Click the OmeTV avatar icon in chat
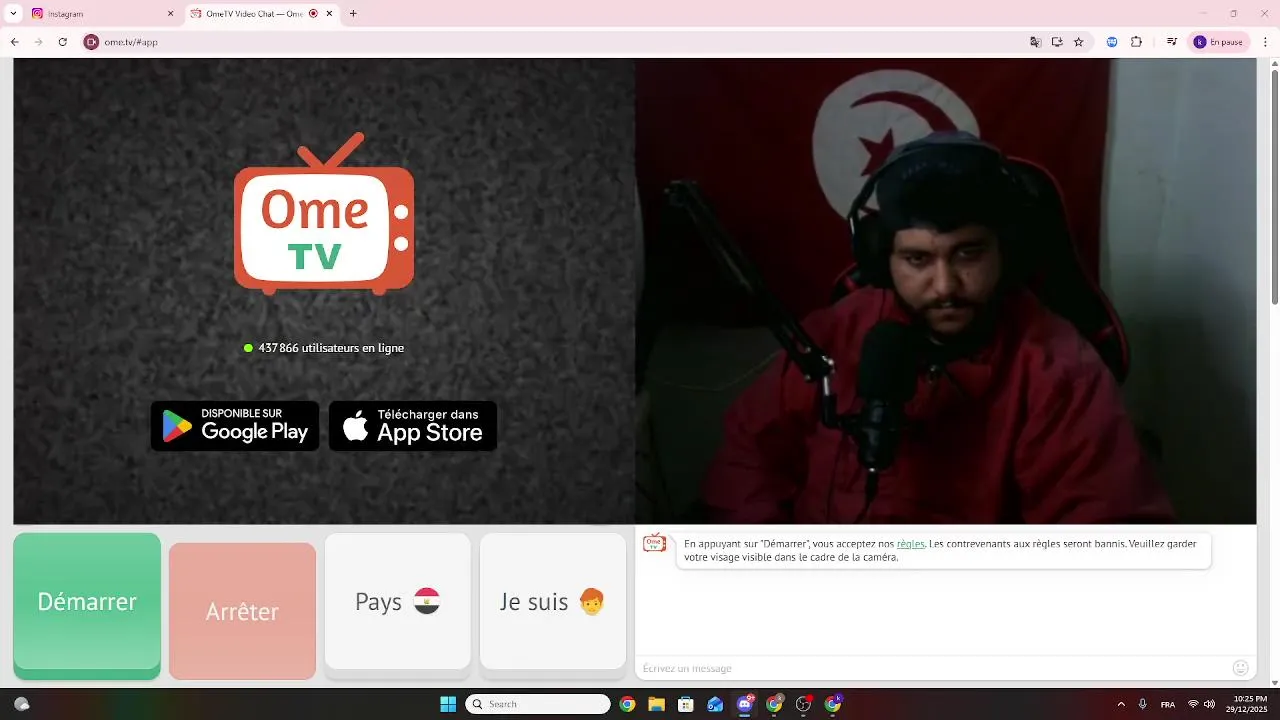 point(654,543)
